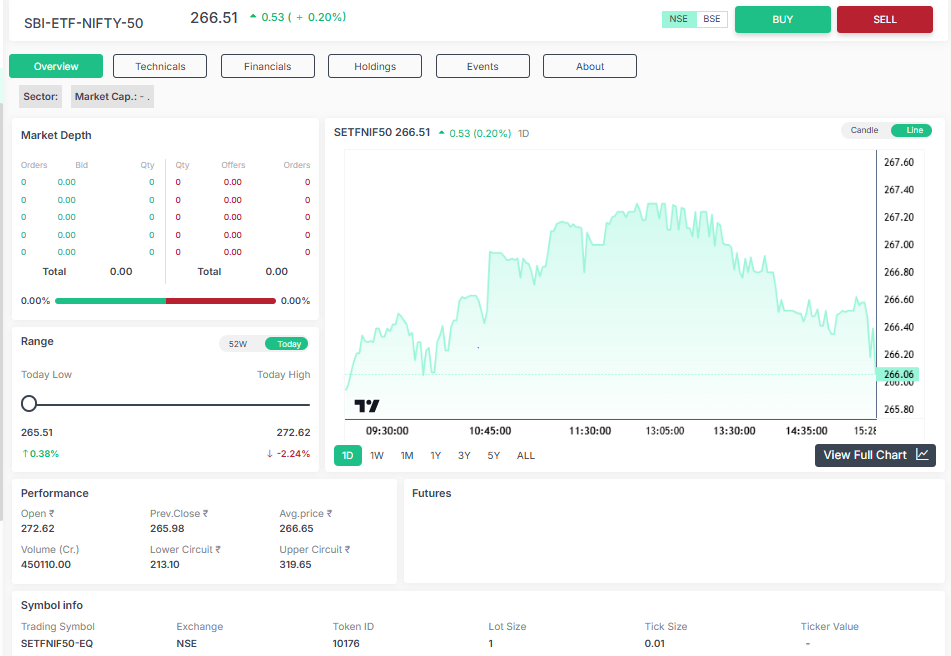Toggle chart type to Candle
951x656 pixels.
tap(864, 130)
